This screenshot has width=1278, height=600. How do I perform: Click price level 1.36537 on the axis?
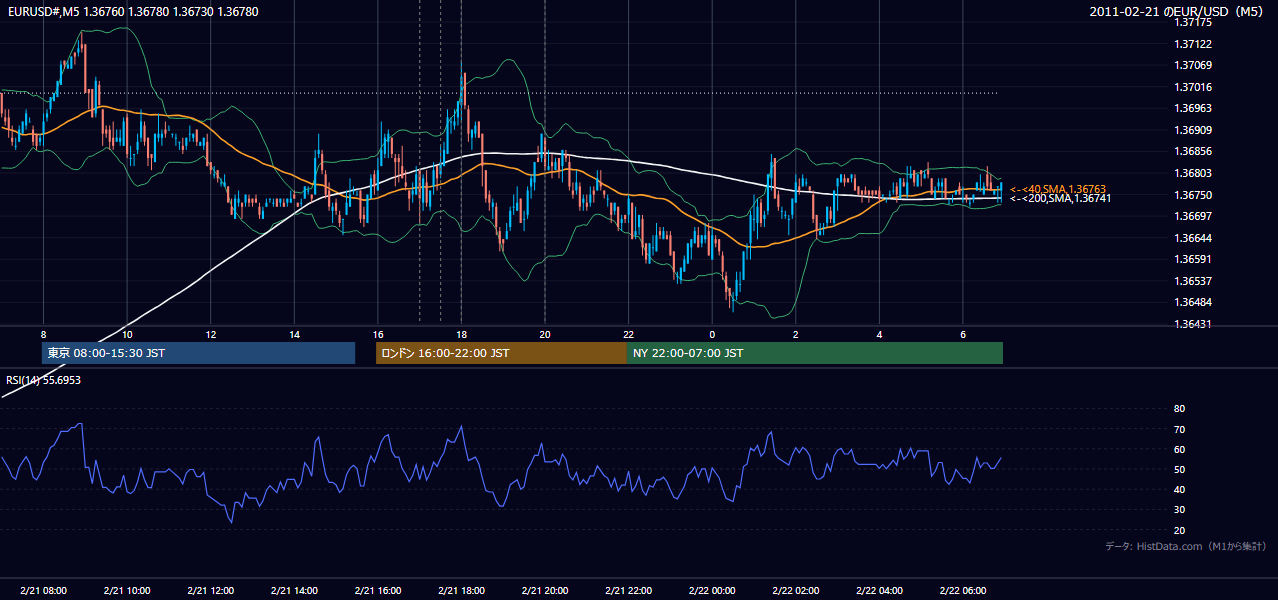tap(1192, 281)
